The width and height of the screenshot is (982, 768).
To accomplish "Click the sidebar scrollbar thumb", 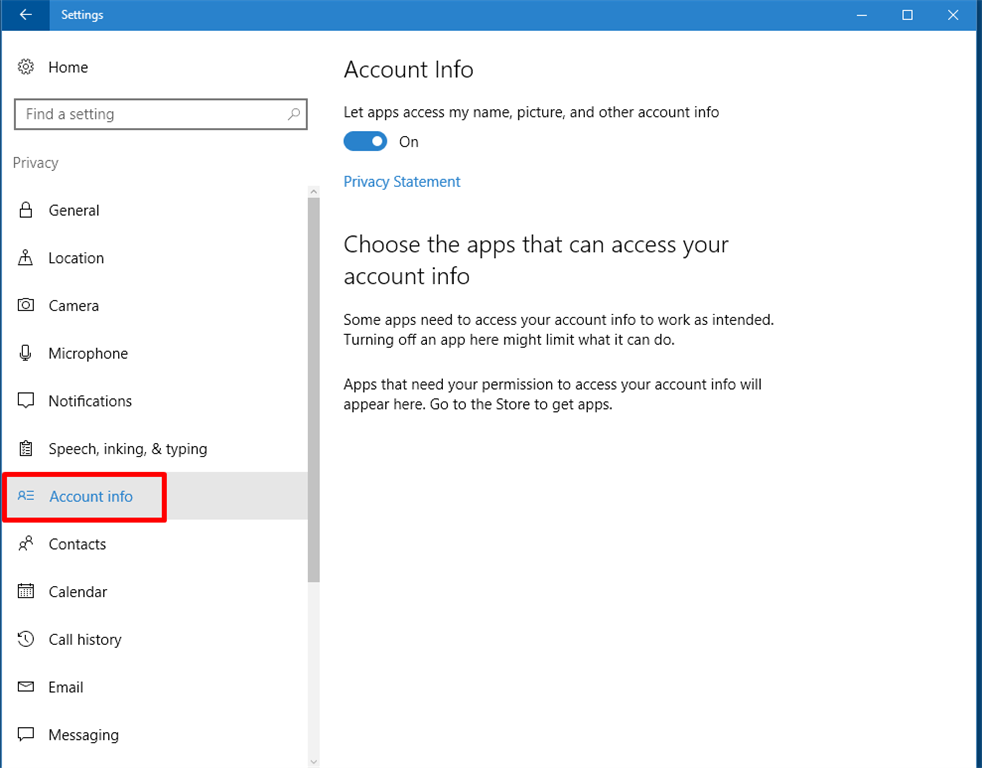I will 313,390.
